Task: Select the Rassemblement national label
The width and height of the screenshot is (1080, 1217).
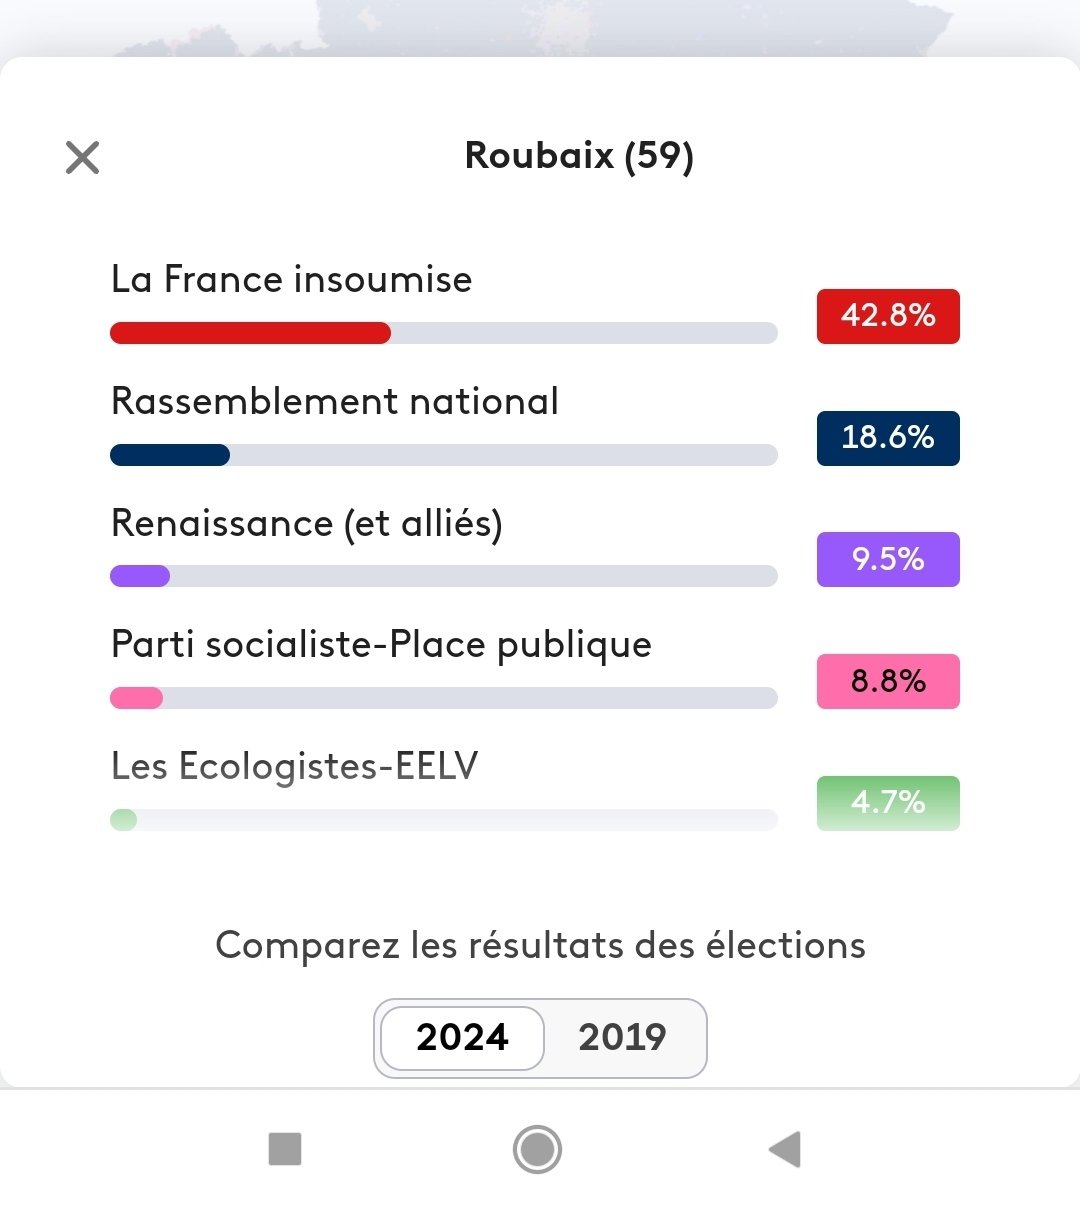Action: tap(335, 401)
